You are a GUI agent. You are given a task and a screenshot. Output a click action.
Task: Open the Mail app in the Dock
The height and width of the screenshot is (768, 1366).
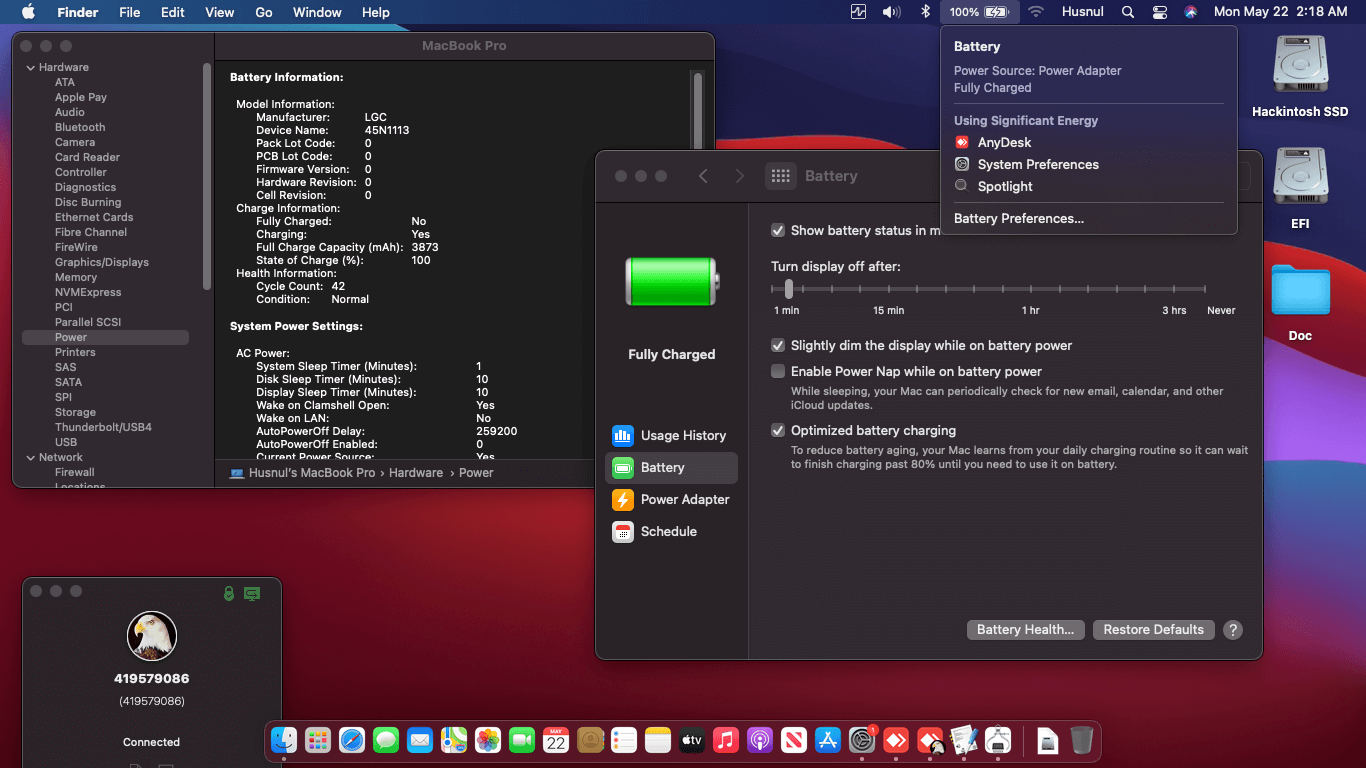[420, 740]
